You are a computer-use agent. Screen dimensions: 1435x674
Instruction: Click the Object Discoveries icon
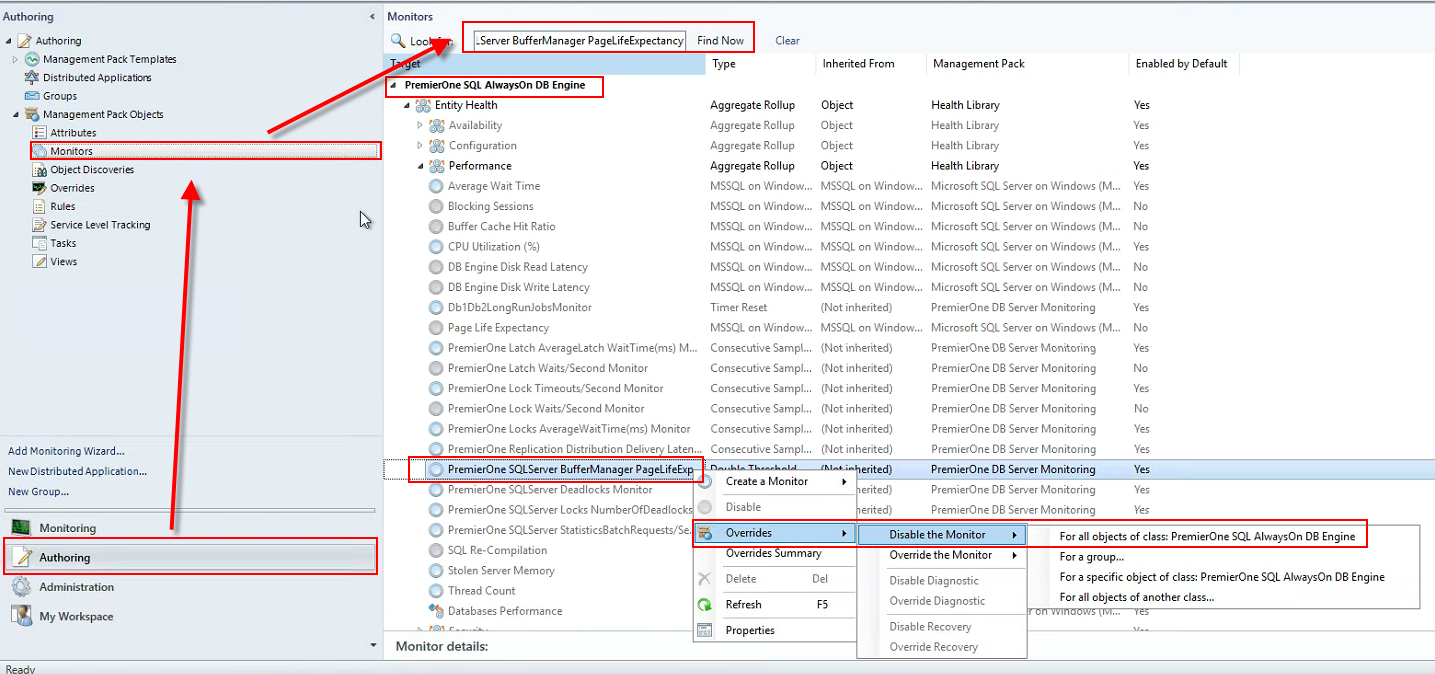tap(40, 170)
